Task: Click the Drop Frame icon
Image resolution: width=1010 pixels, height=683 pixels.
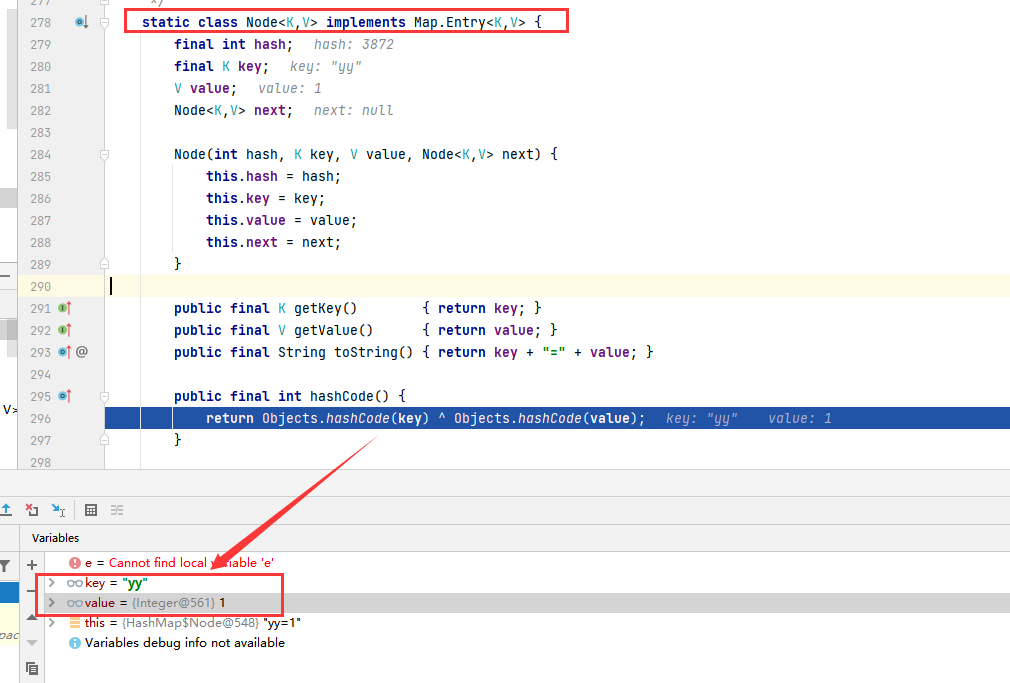Action: click(x=31, y=510)
